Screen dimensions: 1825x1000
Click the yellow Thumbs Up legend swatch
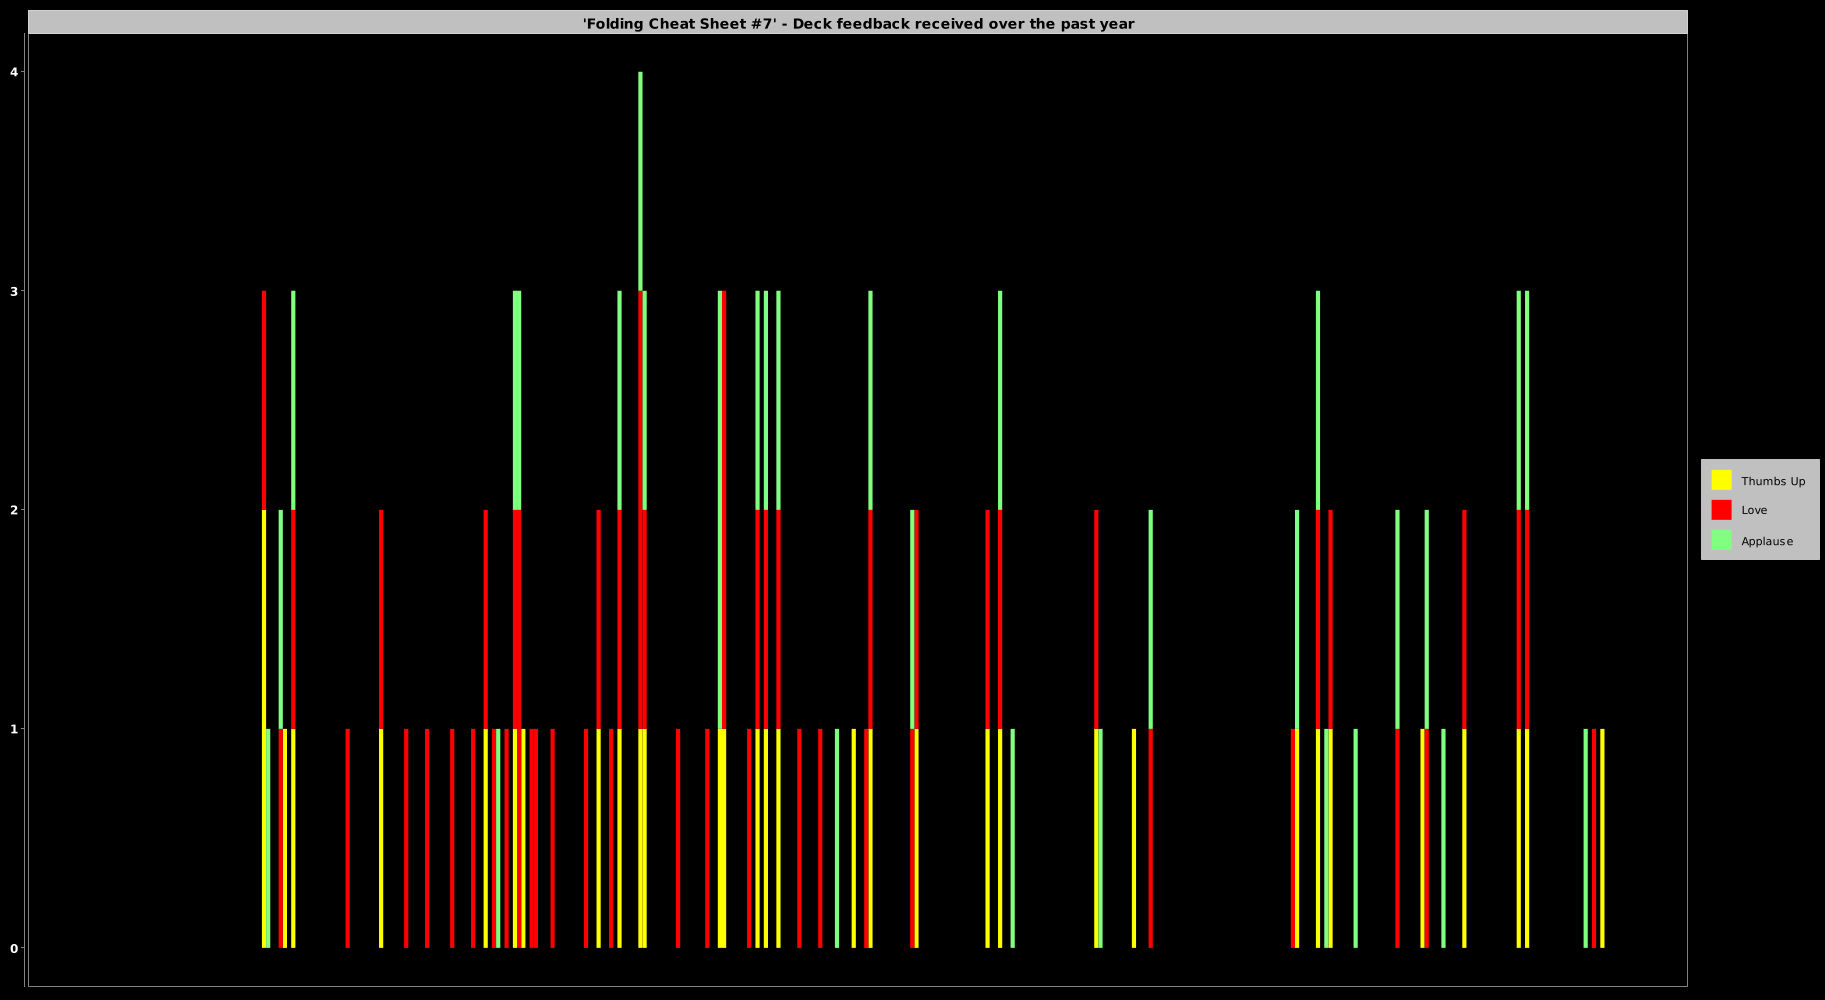click(1721, 480)
